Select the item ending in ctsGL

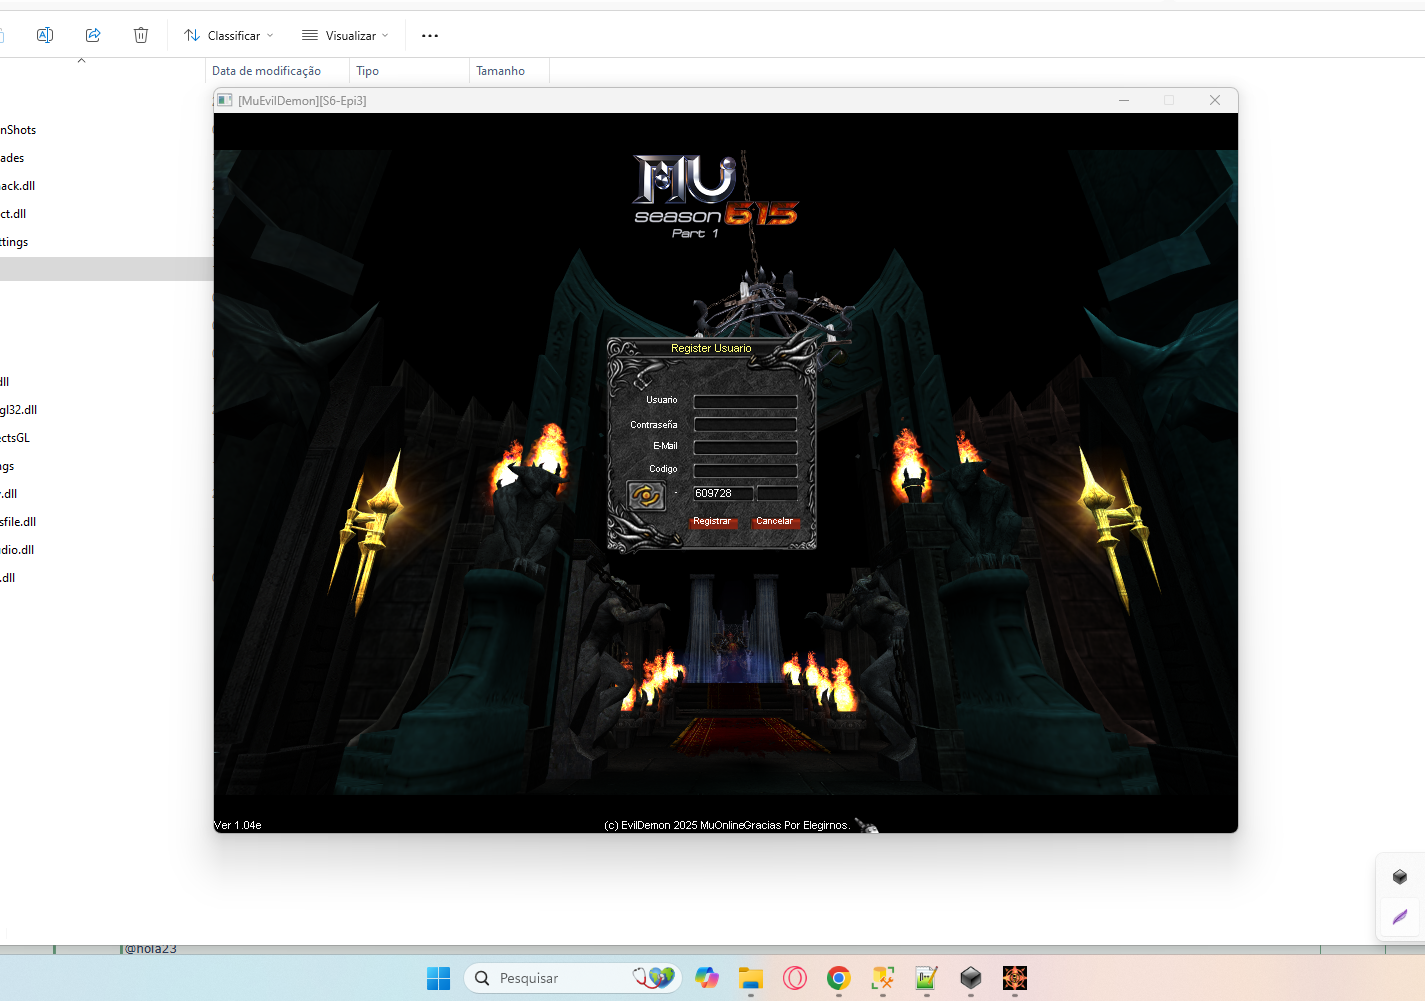pos(15,438)
